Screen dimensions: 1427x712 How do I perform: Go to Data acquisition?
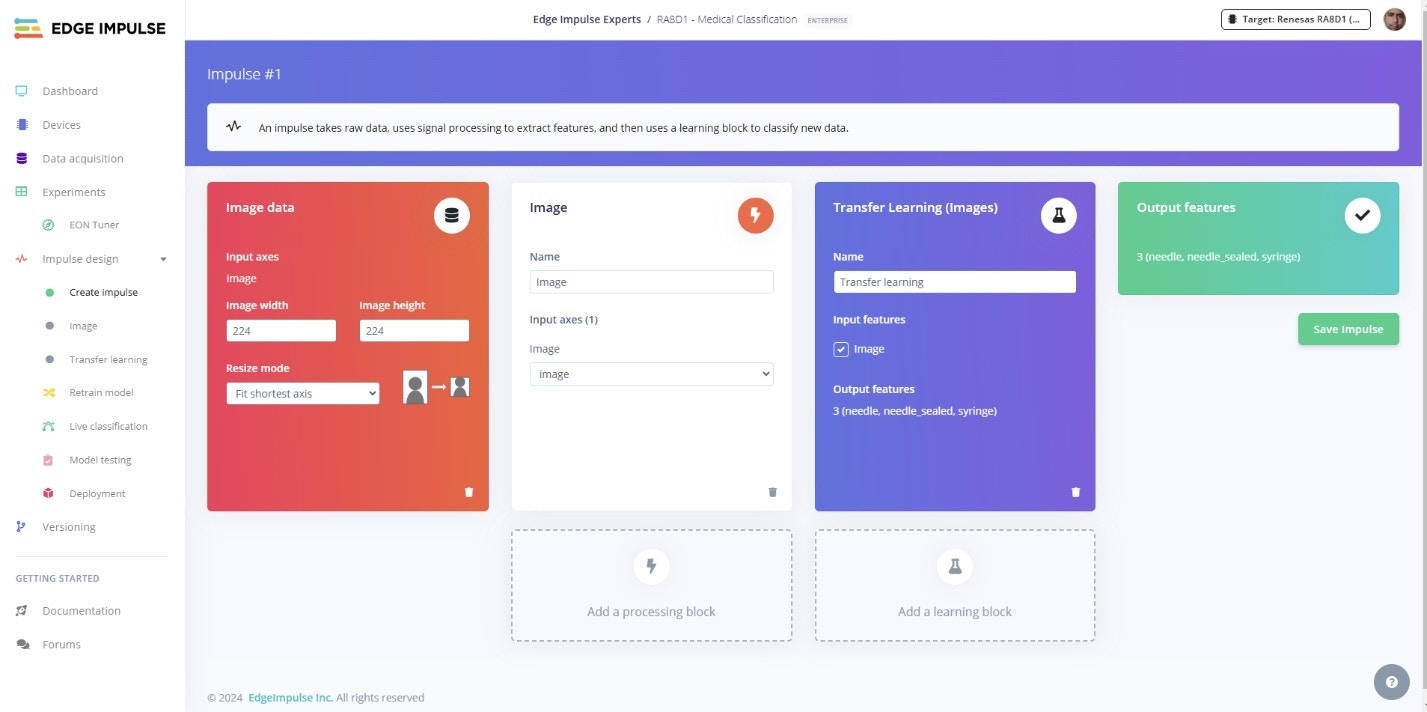83,158
